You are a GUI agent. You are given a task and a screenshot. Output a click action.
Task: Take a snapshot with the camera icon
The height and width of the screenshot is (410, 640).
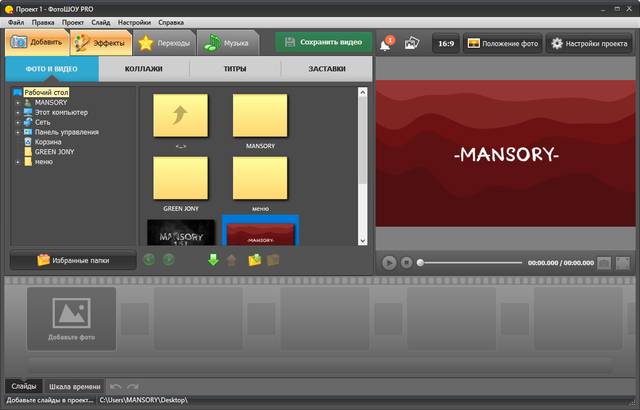pos(603,262)
